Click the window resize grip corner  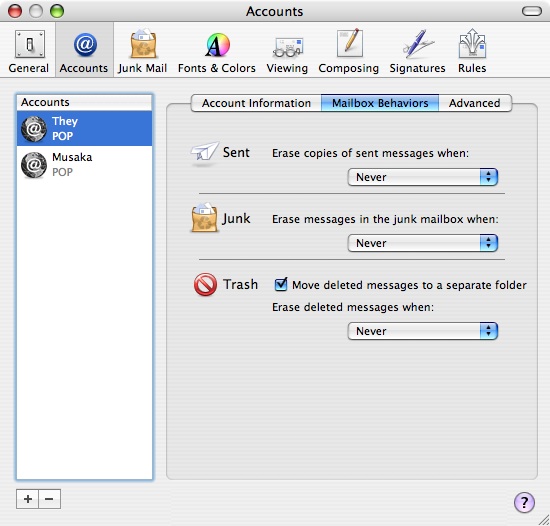click(x=544, y=520)
